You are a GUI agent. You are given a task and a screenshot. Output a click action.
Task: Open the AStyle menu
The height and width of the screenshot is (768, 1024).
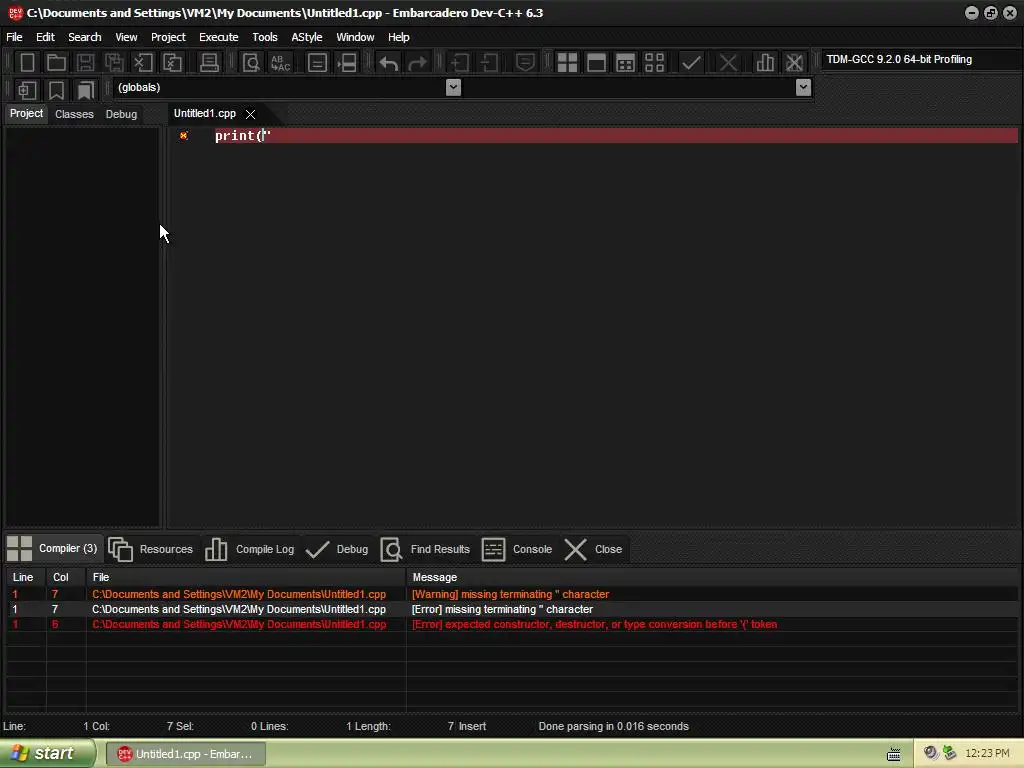pyautogui.click(x=307, y=37)
